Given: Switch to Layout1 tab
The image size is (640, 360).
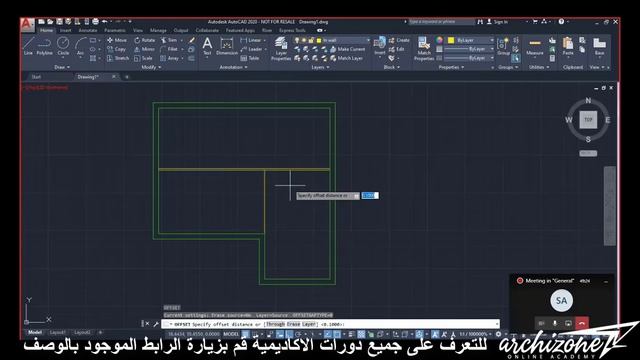Looking at the screenshot, I should pyautogui.click(x=57, y=332).
